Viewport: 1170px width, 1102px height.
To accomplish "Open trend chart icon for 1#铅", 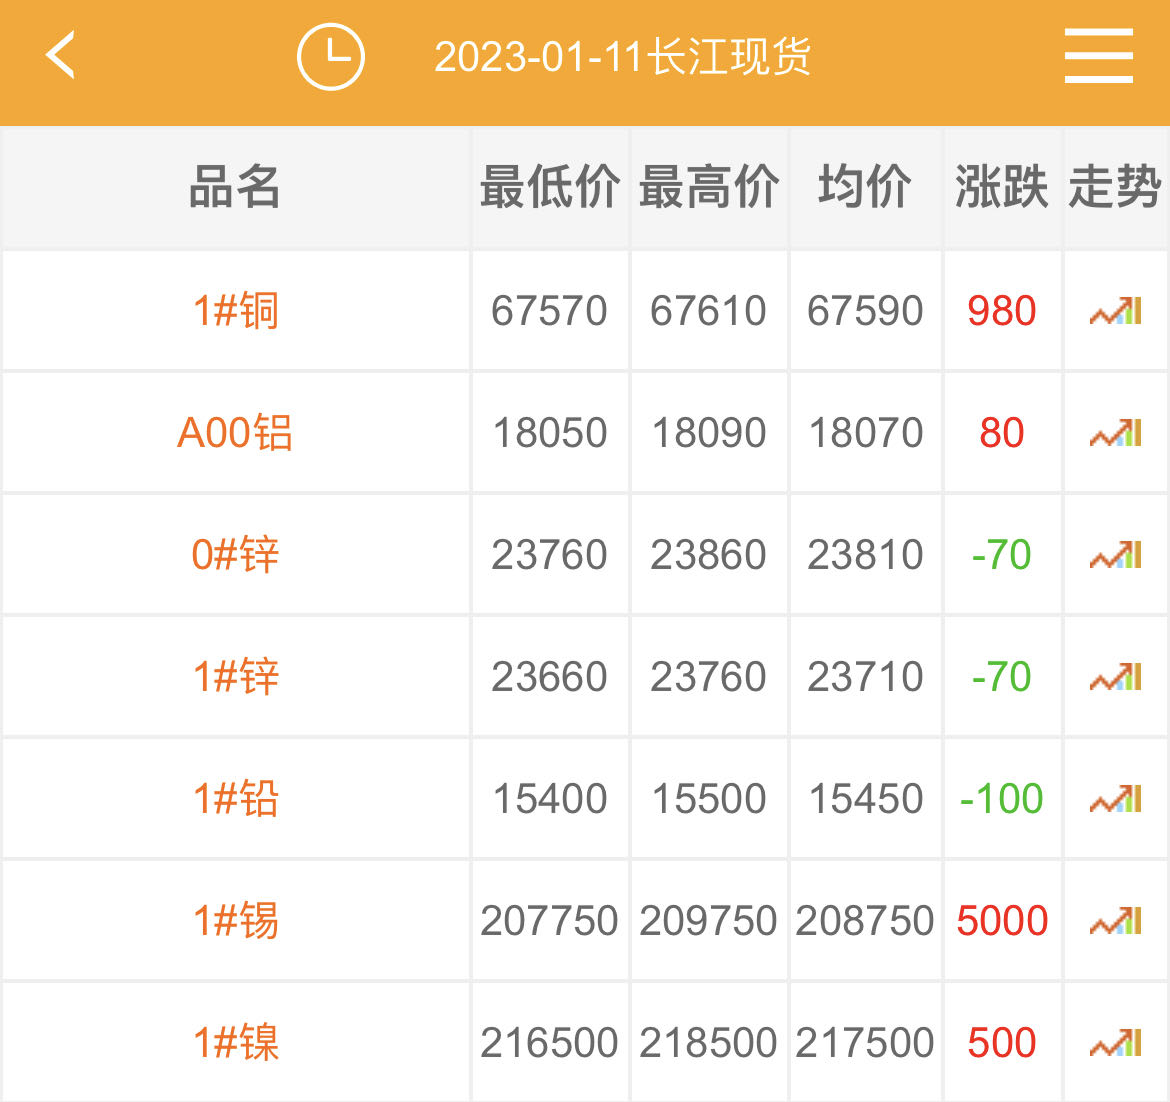I will (x=1115, y=799).
